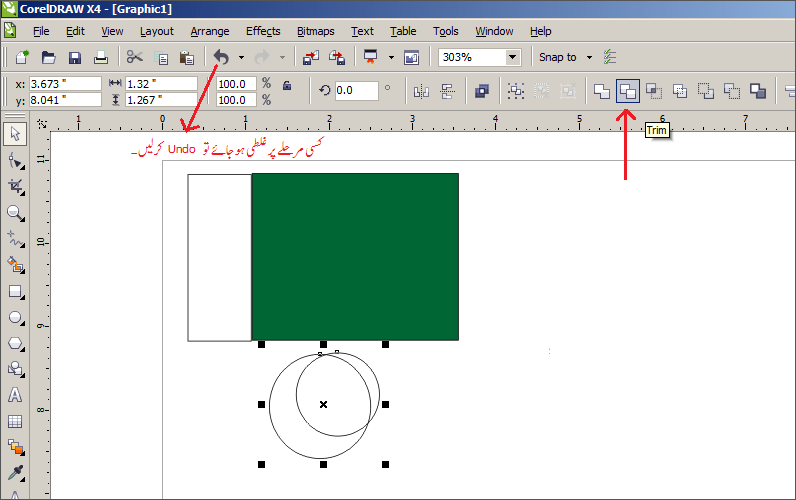Activate the Pick arrow tool
Viewport: 796px width, 500px height.
15,133
